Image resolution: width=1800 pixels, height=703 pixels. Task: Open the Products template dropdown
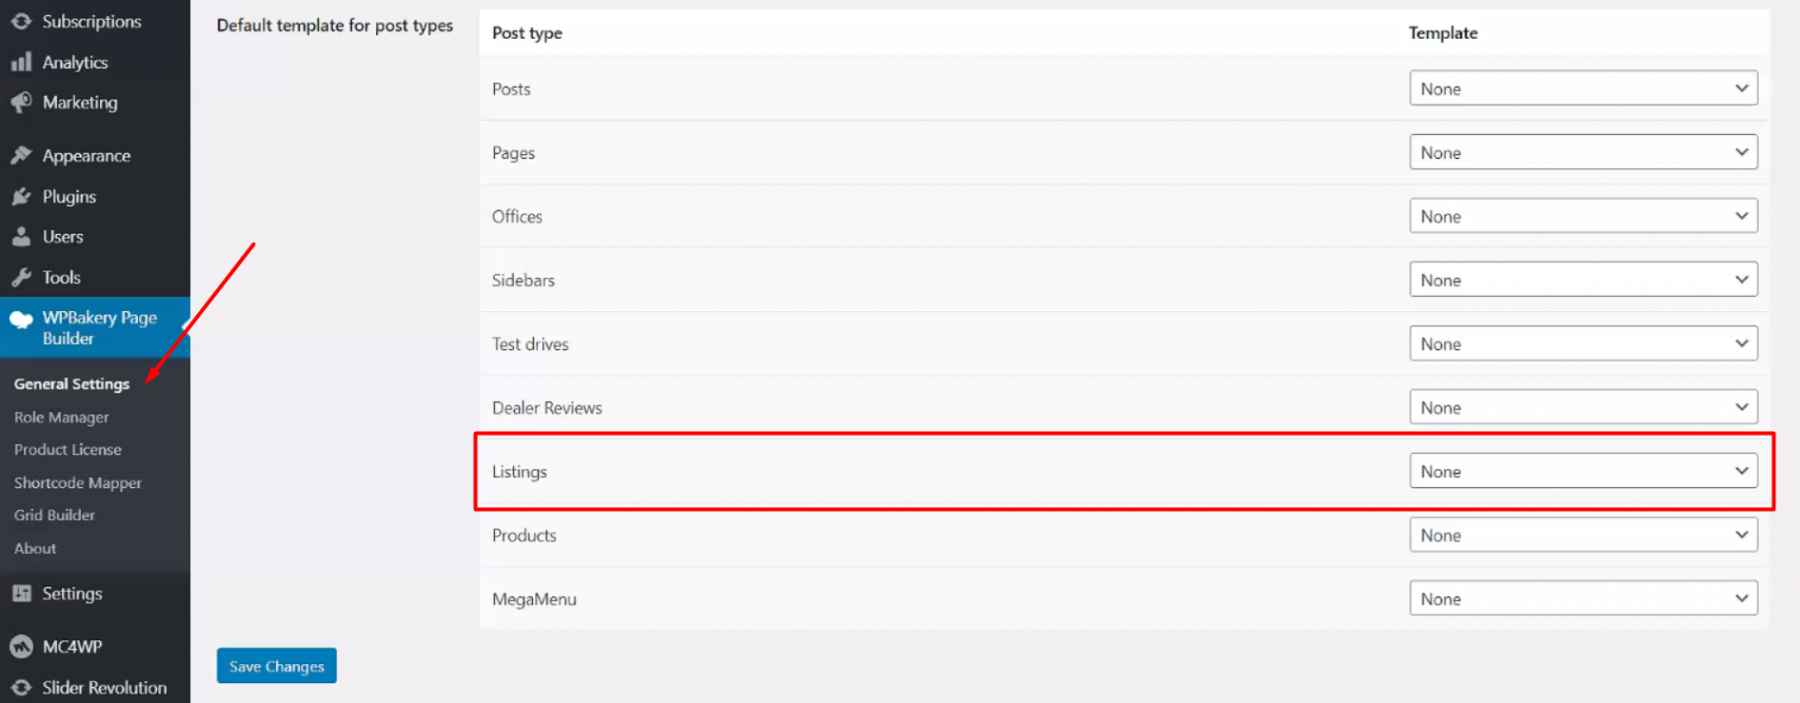(1582, 535)
